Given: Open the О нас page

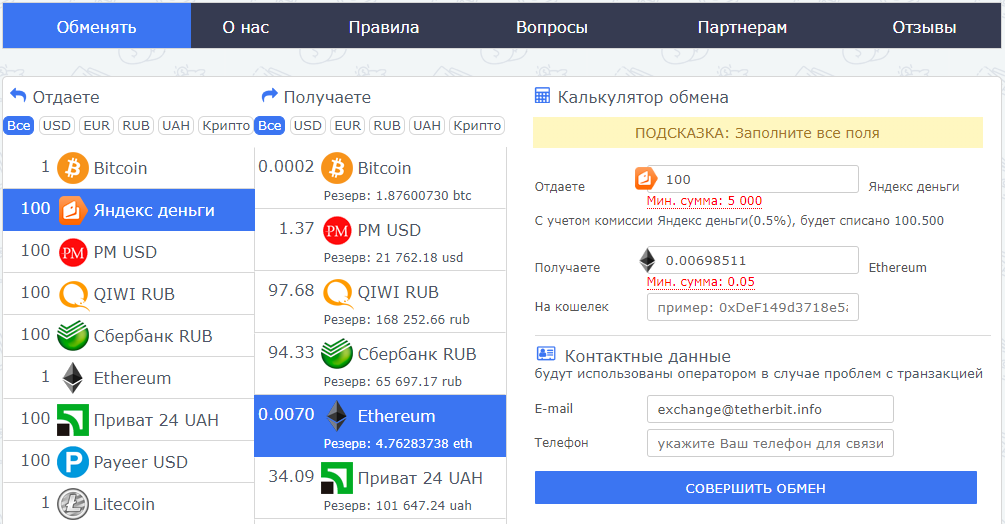Looking at the screenshot, I should (x=245, y=27).
